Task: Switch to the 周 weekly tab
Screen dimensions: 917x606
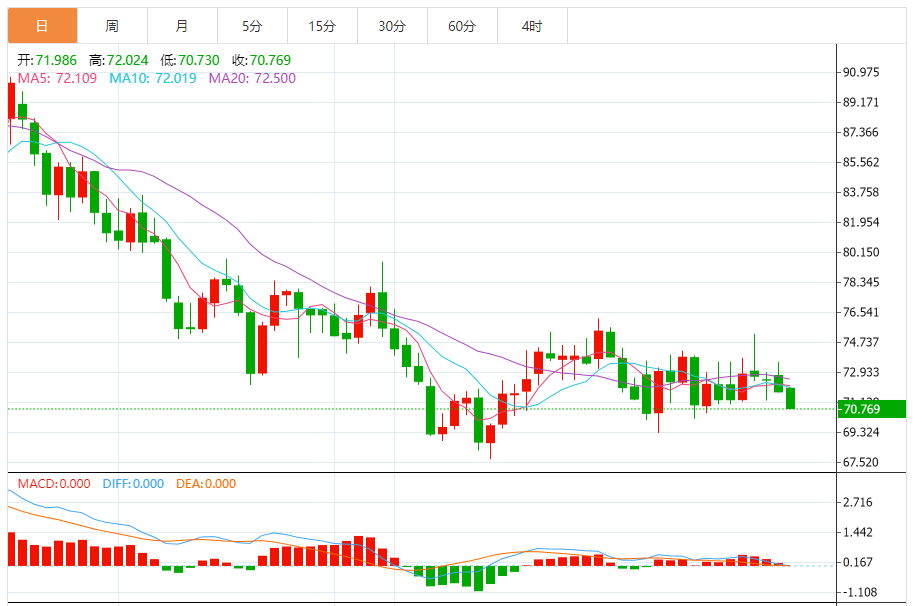Action: click(x=112, y=26)
